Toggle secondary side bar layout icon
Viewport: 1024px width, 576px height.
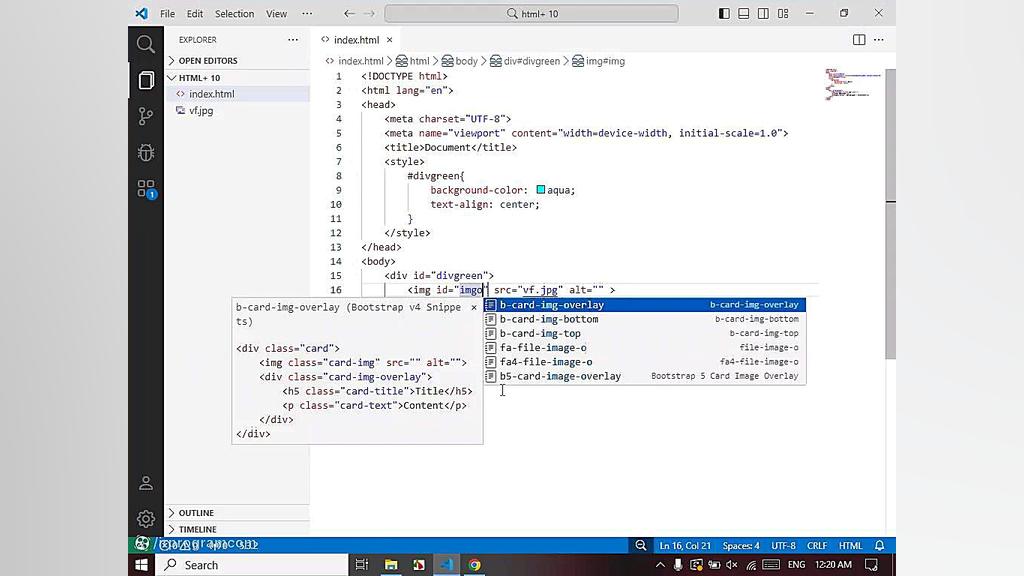click(x=763, y=13)
